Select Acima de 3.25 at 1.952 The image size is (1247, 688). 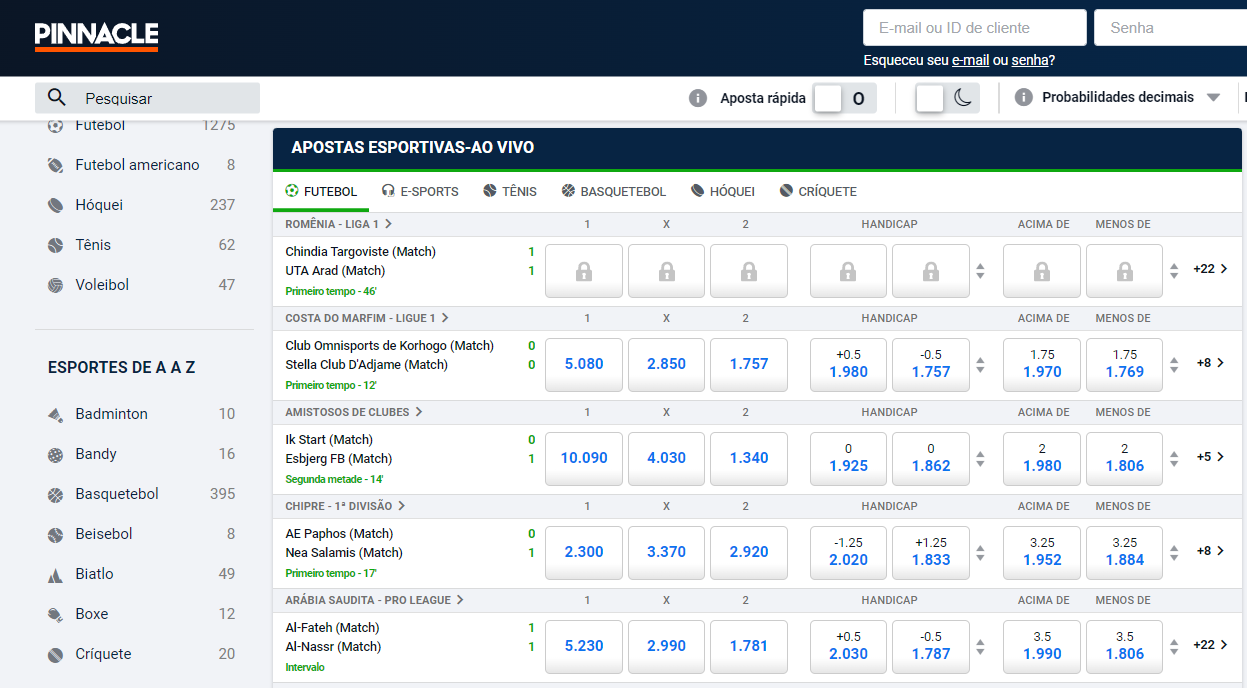point(1042,553)
